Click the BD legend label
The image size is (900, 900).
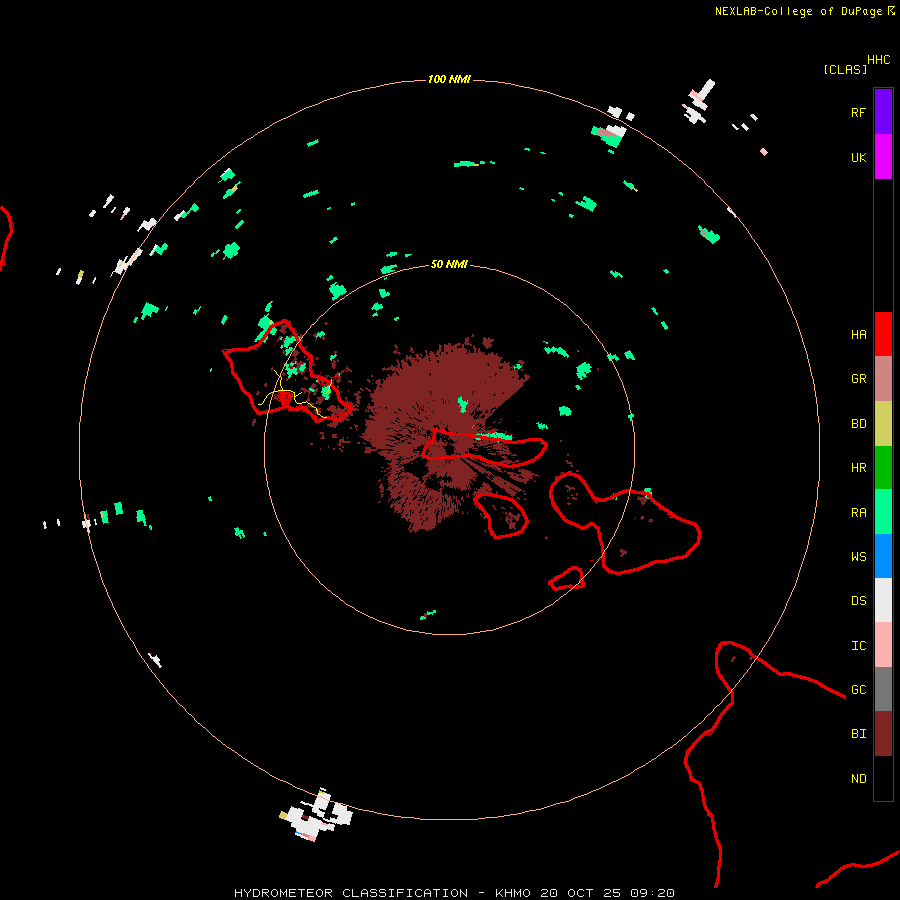pyautogui.click(x=858, y=424)
